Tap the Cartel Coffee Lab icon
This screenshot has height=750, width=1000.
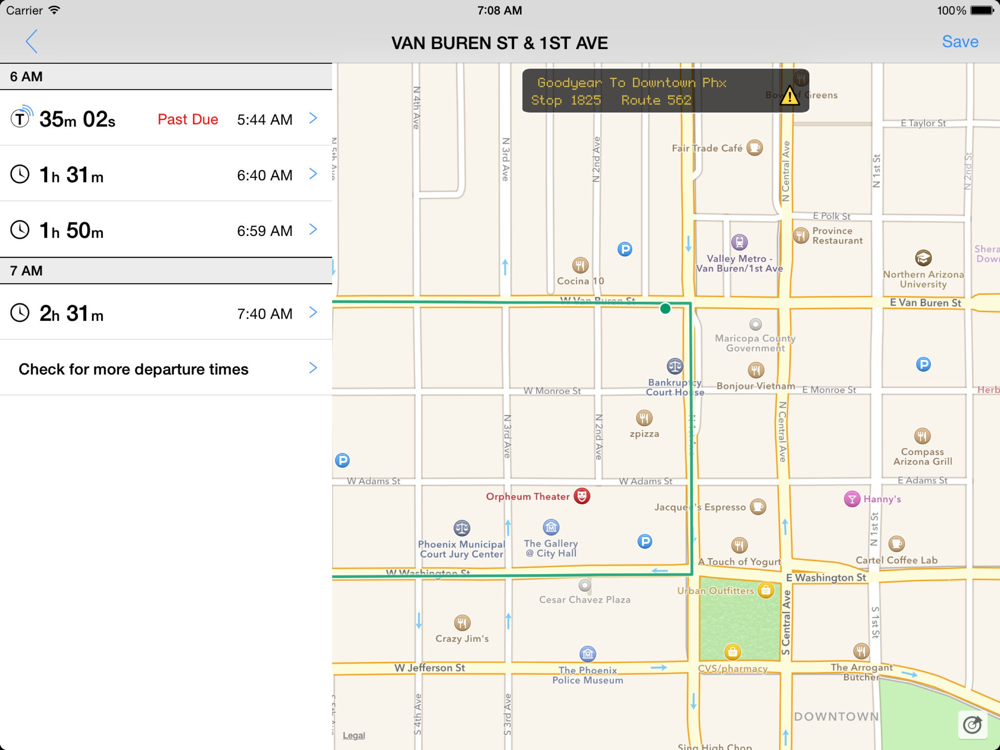point(896,544)
